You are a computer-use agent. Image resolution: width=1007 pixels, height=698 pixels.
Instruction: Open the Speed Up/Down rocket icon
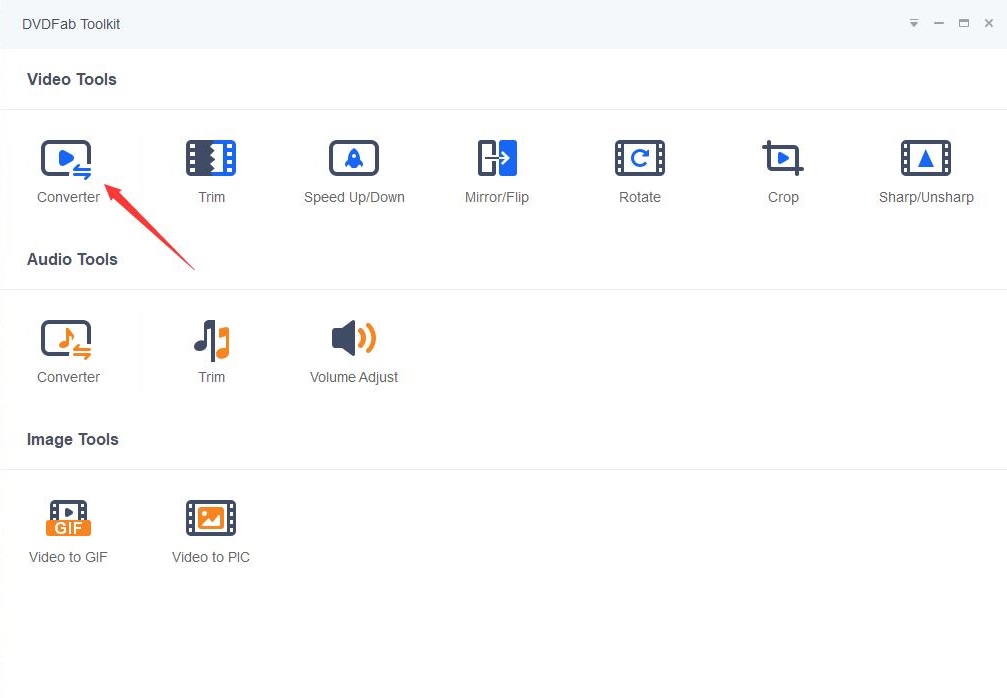[354, 158]
